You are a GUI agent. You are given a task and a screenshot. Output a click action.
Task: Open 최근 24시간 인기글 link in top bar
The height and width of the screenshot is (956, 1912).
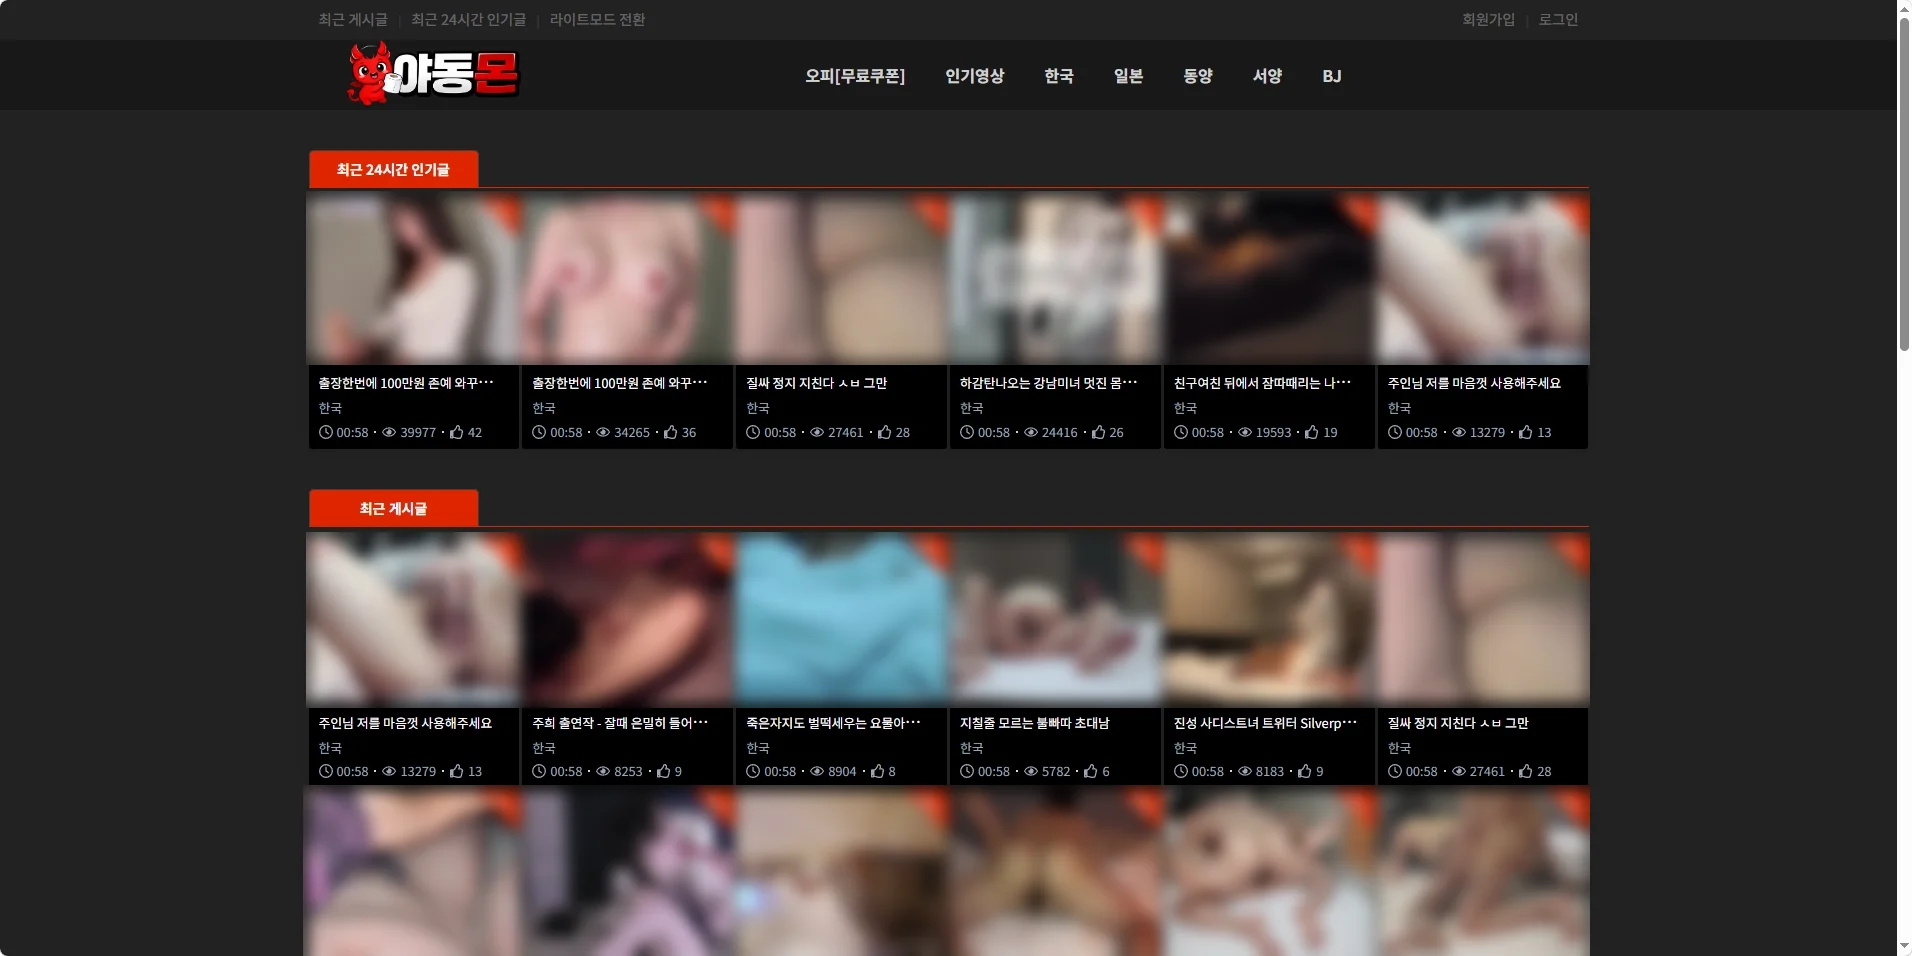pos(468,20)
